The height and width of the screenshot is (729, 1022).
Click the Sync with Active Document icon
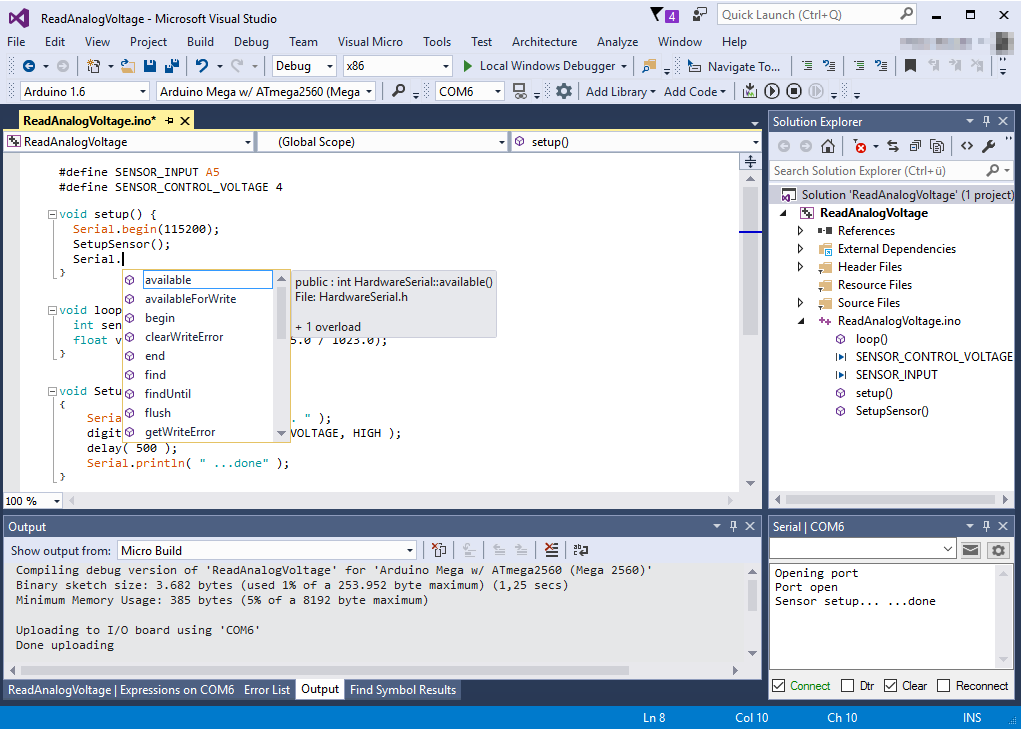click(893, 146)
